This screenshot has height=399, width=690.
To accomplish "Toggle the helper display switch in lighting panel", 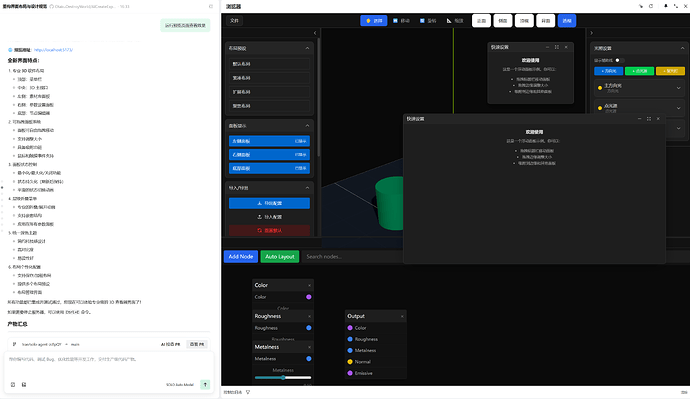I will [x=618, y=60].
